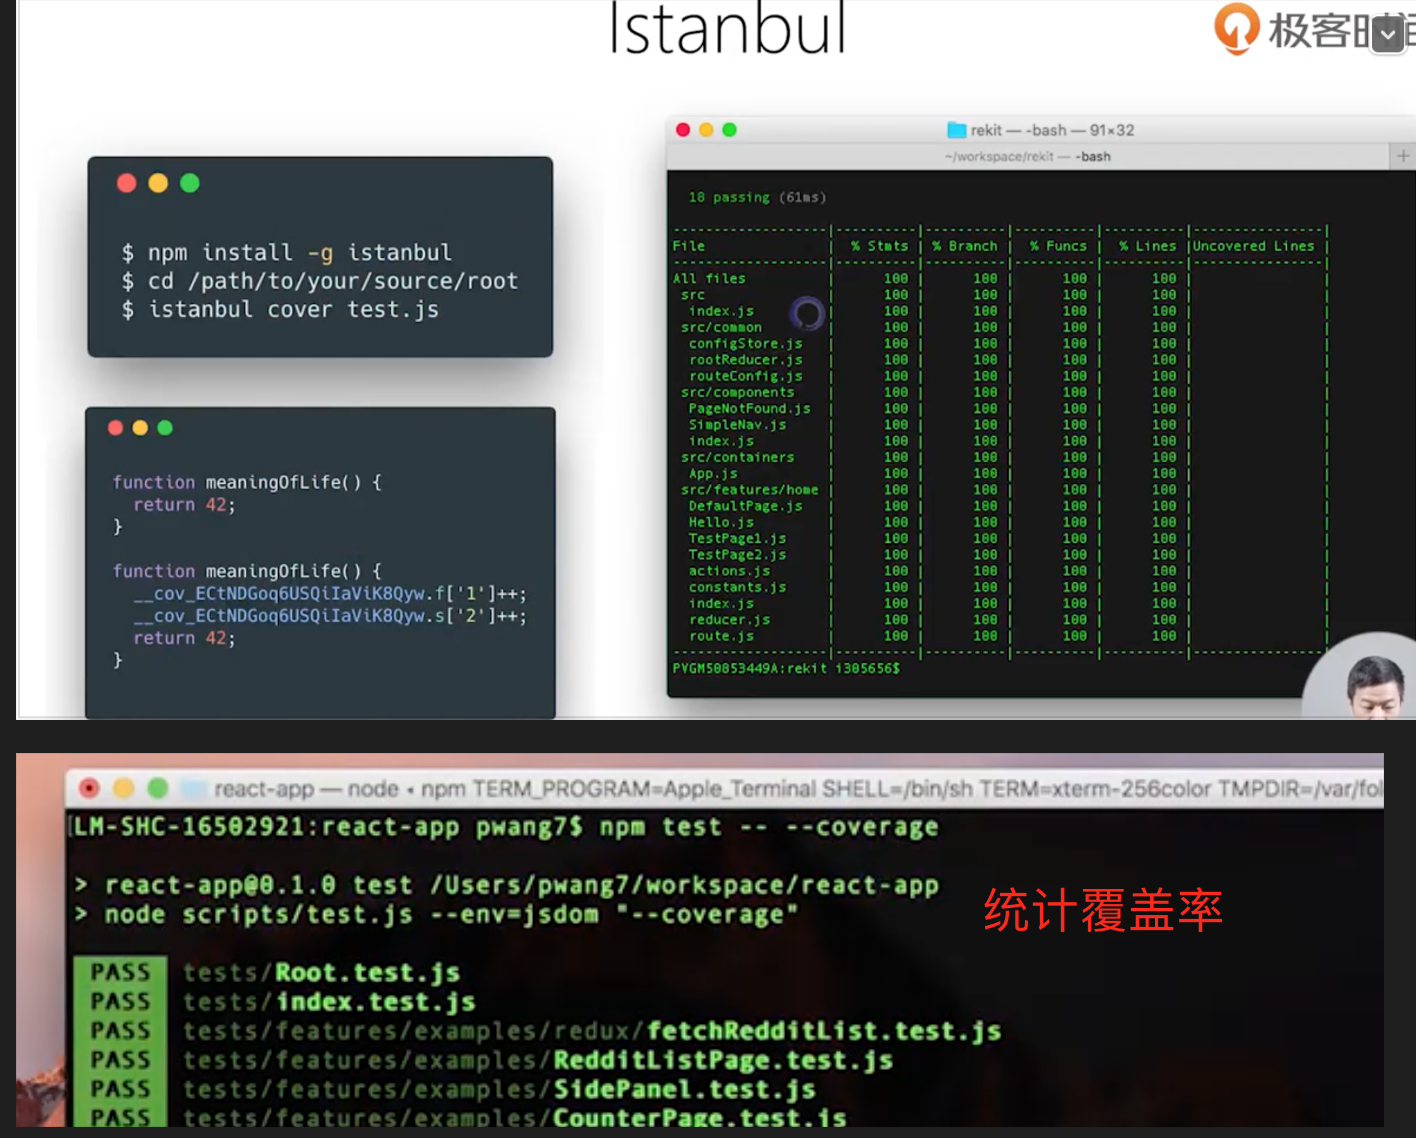This screenshot has width=1416, height=1138.
Task: Zoom the react-app terminal via green button
Action: [x=157, y=788]
